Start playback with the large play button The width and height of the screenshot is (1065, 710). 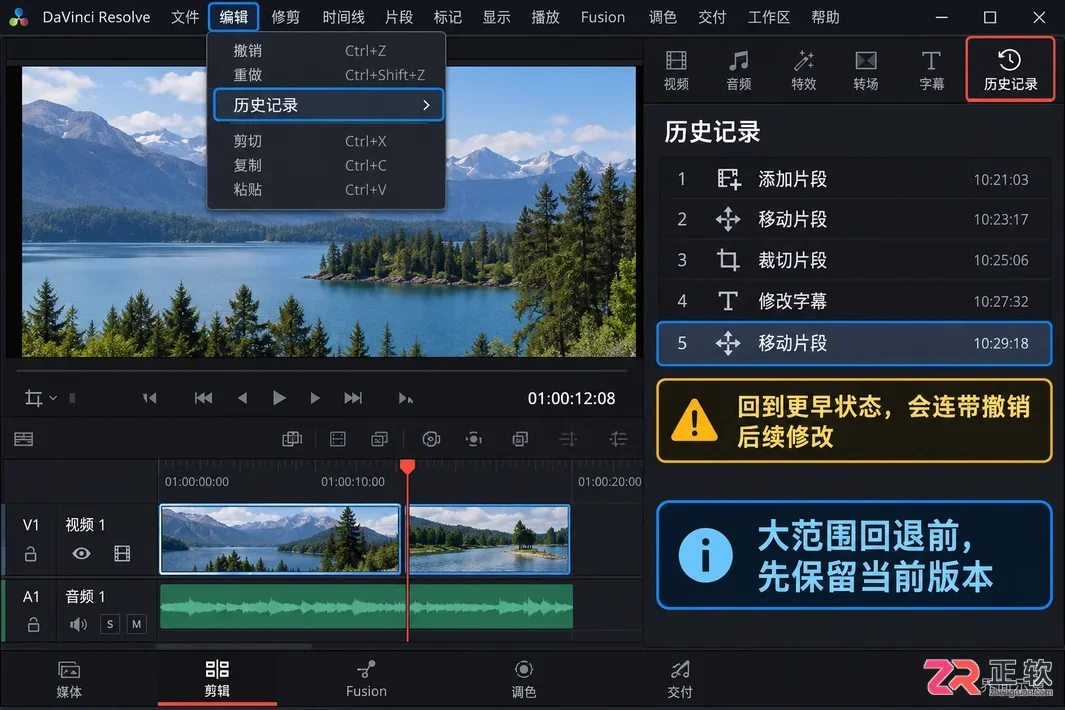click(x=278, y=398)
